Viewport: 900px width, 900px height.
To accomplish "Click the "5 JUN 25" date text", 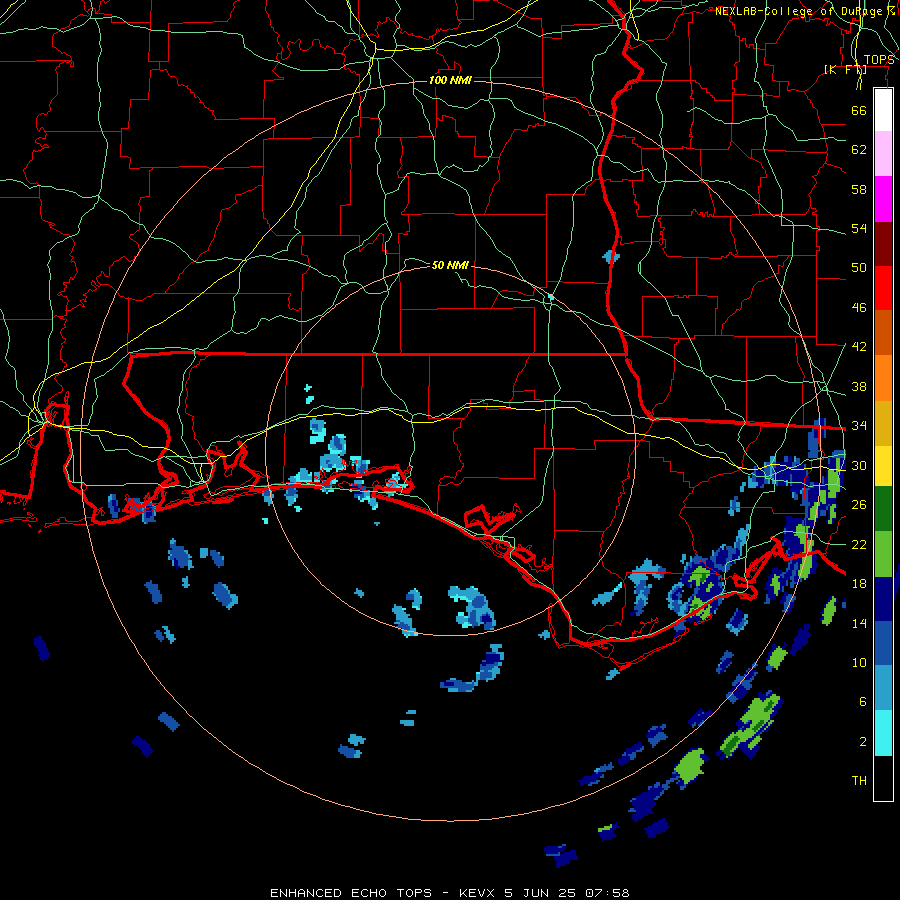I will [x=541, y=893].
